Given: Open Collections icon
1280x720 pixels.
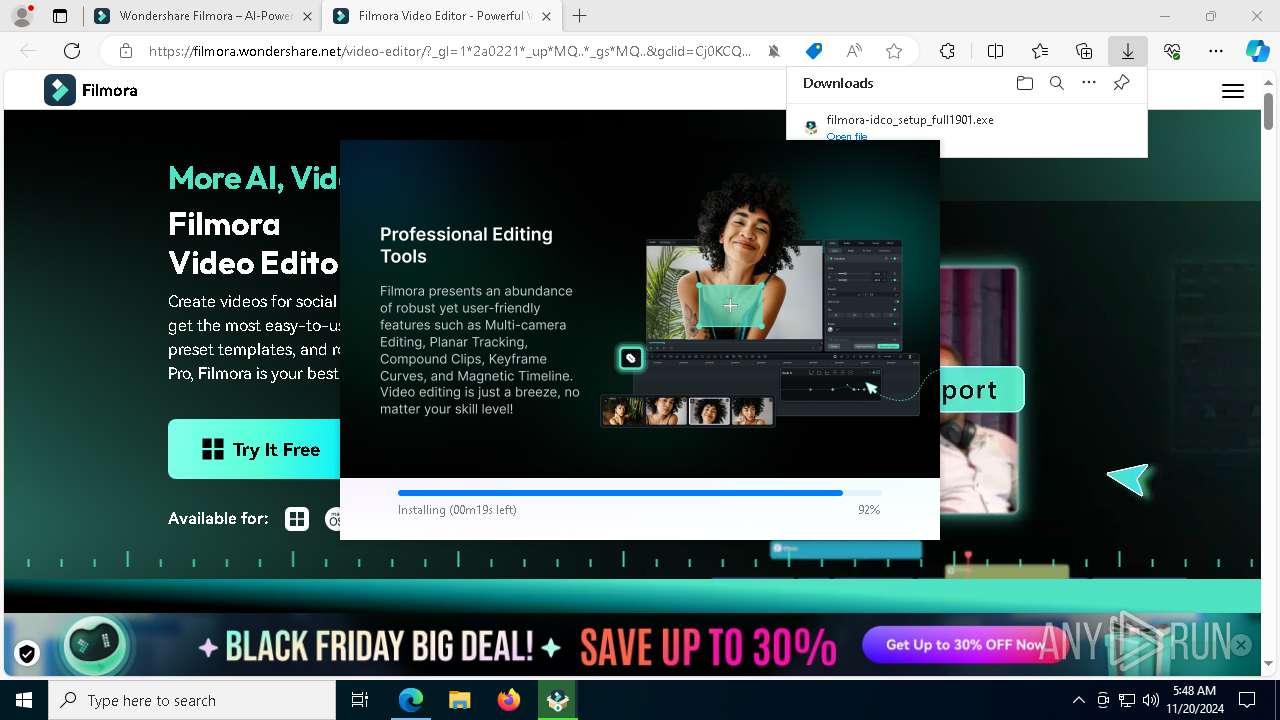Looking at the screenshot, I should [1084, 51].
